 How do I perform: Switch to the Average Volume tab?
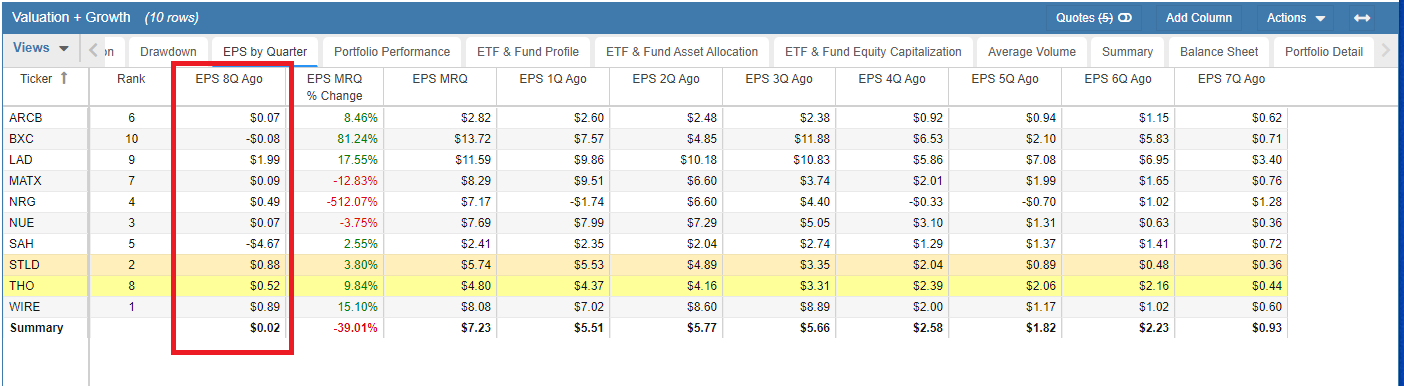[x=1032, y=52]
